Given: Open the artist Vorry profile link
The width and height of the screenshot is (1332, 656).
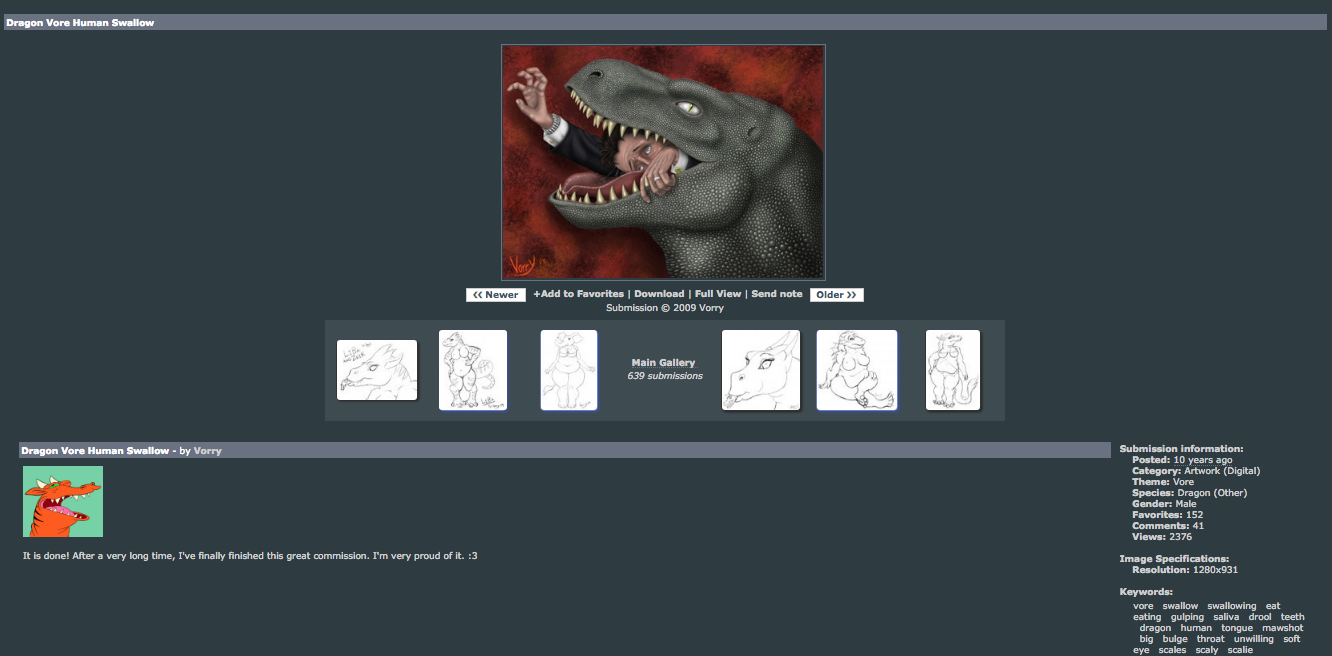Looking at the screenshot, I should tap(208, 451).
